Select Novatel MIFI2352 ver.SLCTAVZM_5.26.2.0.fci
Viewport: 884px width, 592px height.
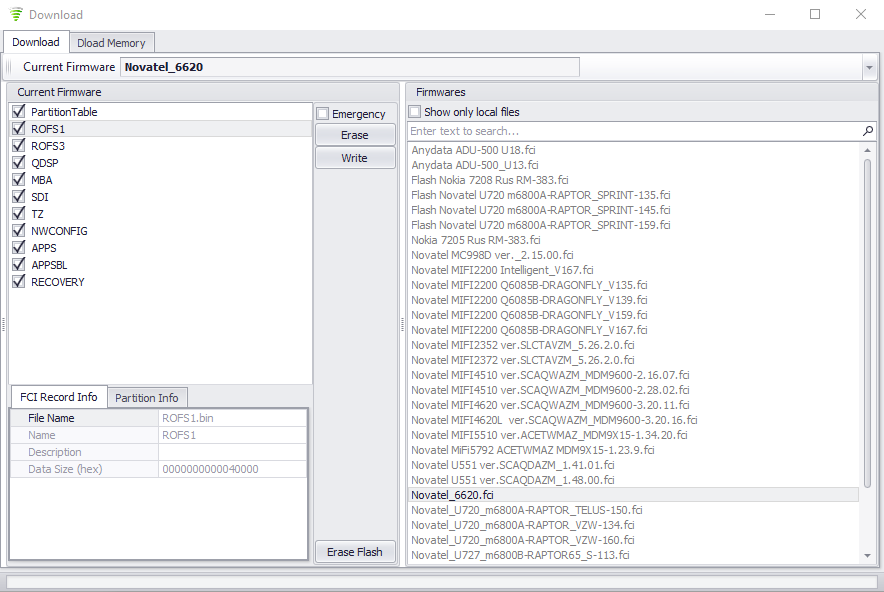[523, 345]
